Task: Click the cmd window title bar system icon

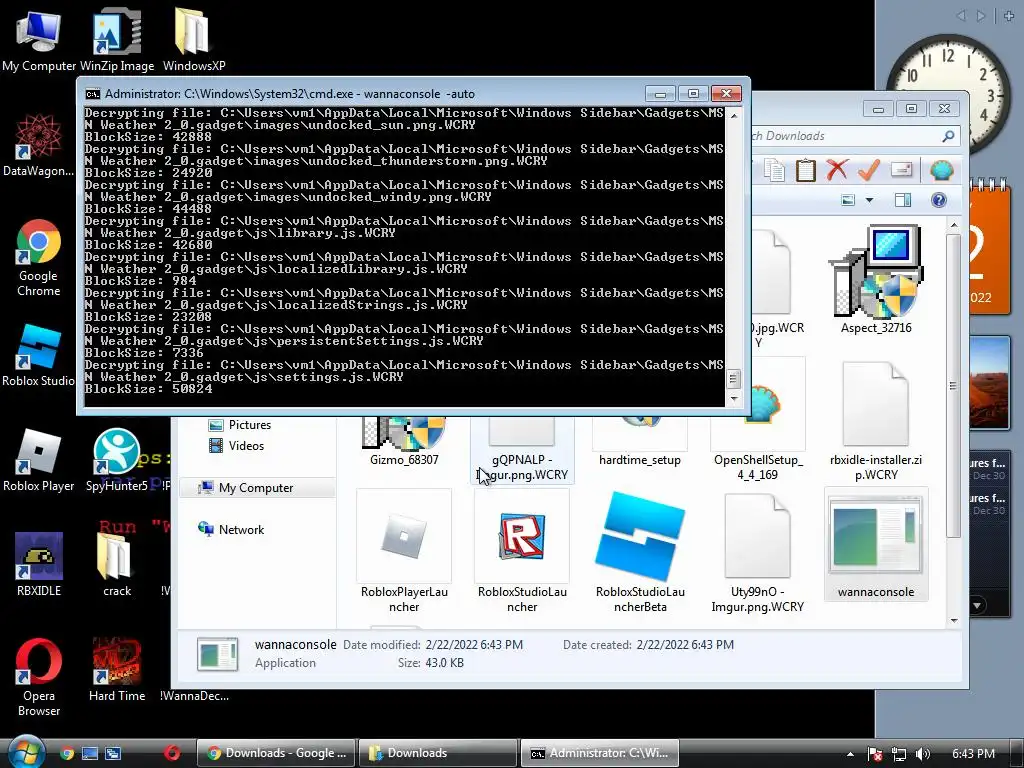Action: (93, 94)
